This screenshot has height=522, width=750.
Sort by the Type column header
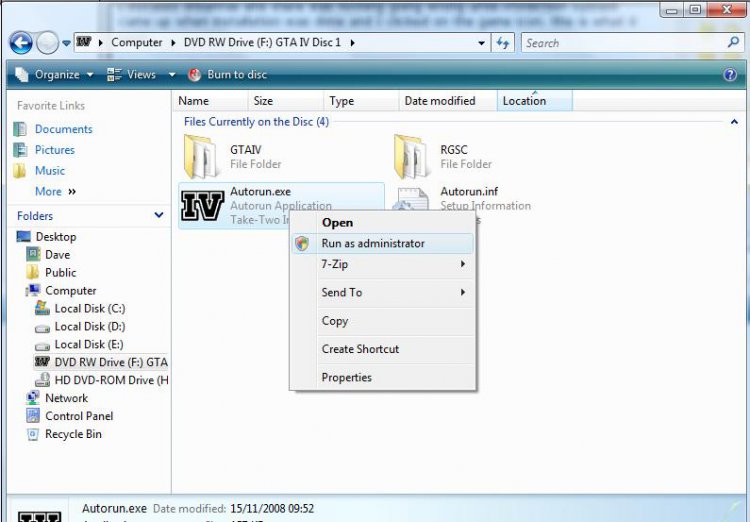click(x=361, y=101)
